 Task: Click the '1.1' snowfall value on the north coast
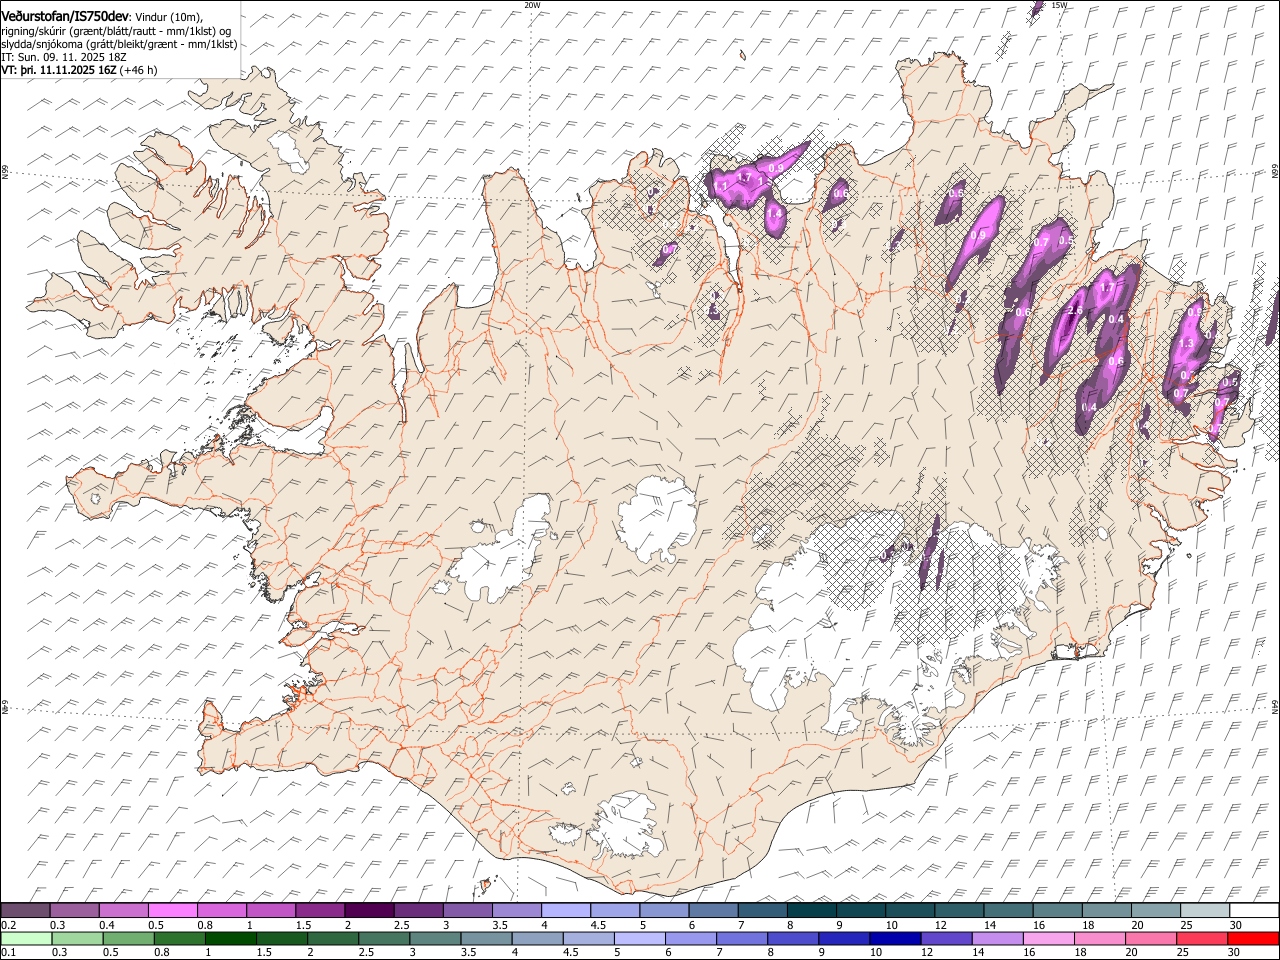pyautogui.click(x=721, y=186)
